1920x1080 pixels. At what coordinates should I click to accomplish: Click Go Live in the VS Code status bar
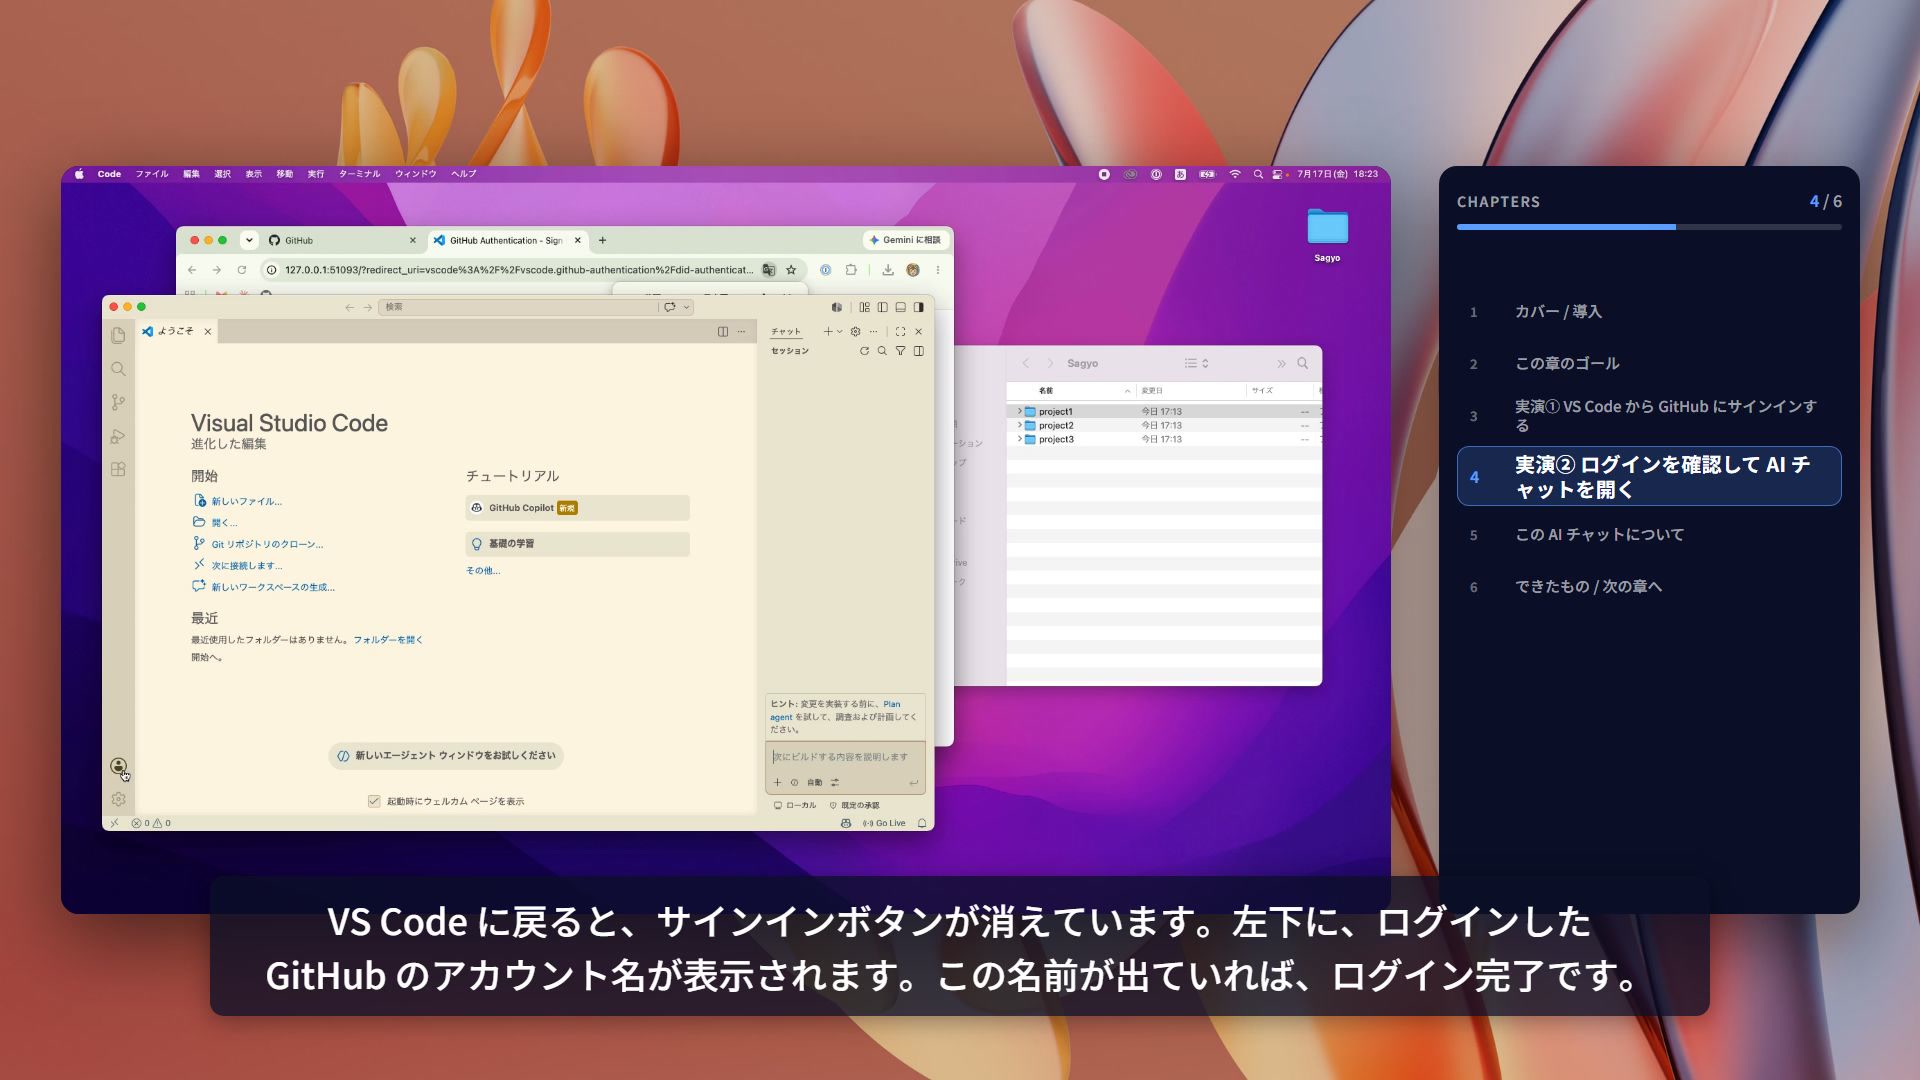tap(884, 823)
